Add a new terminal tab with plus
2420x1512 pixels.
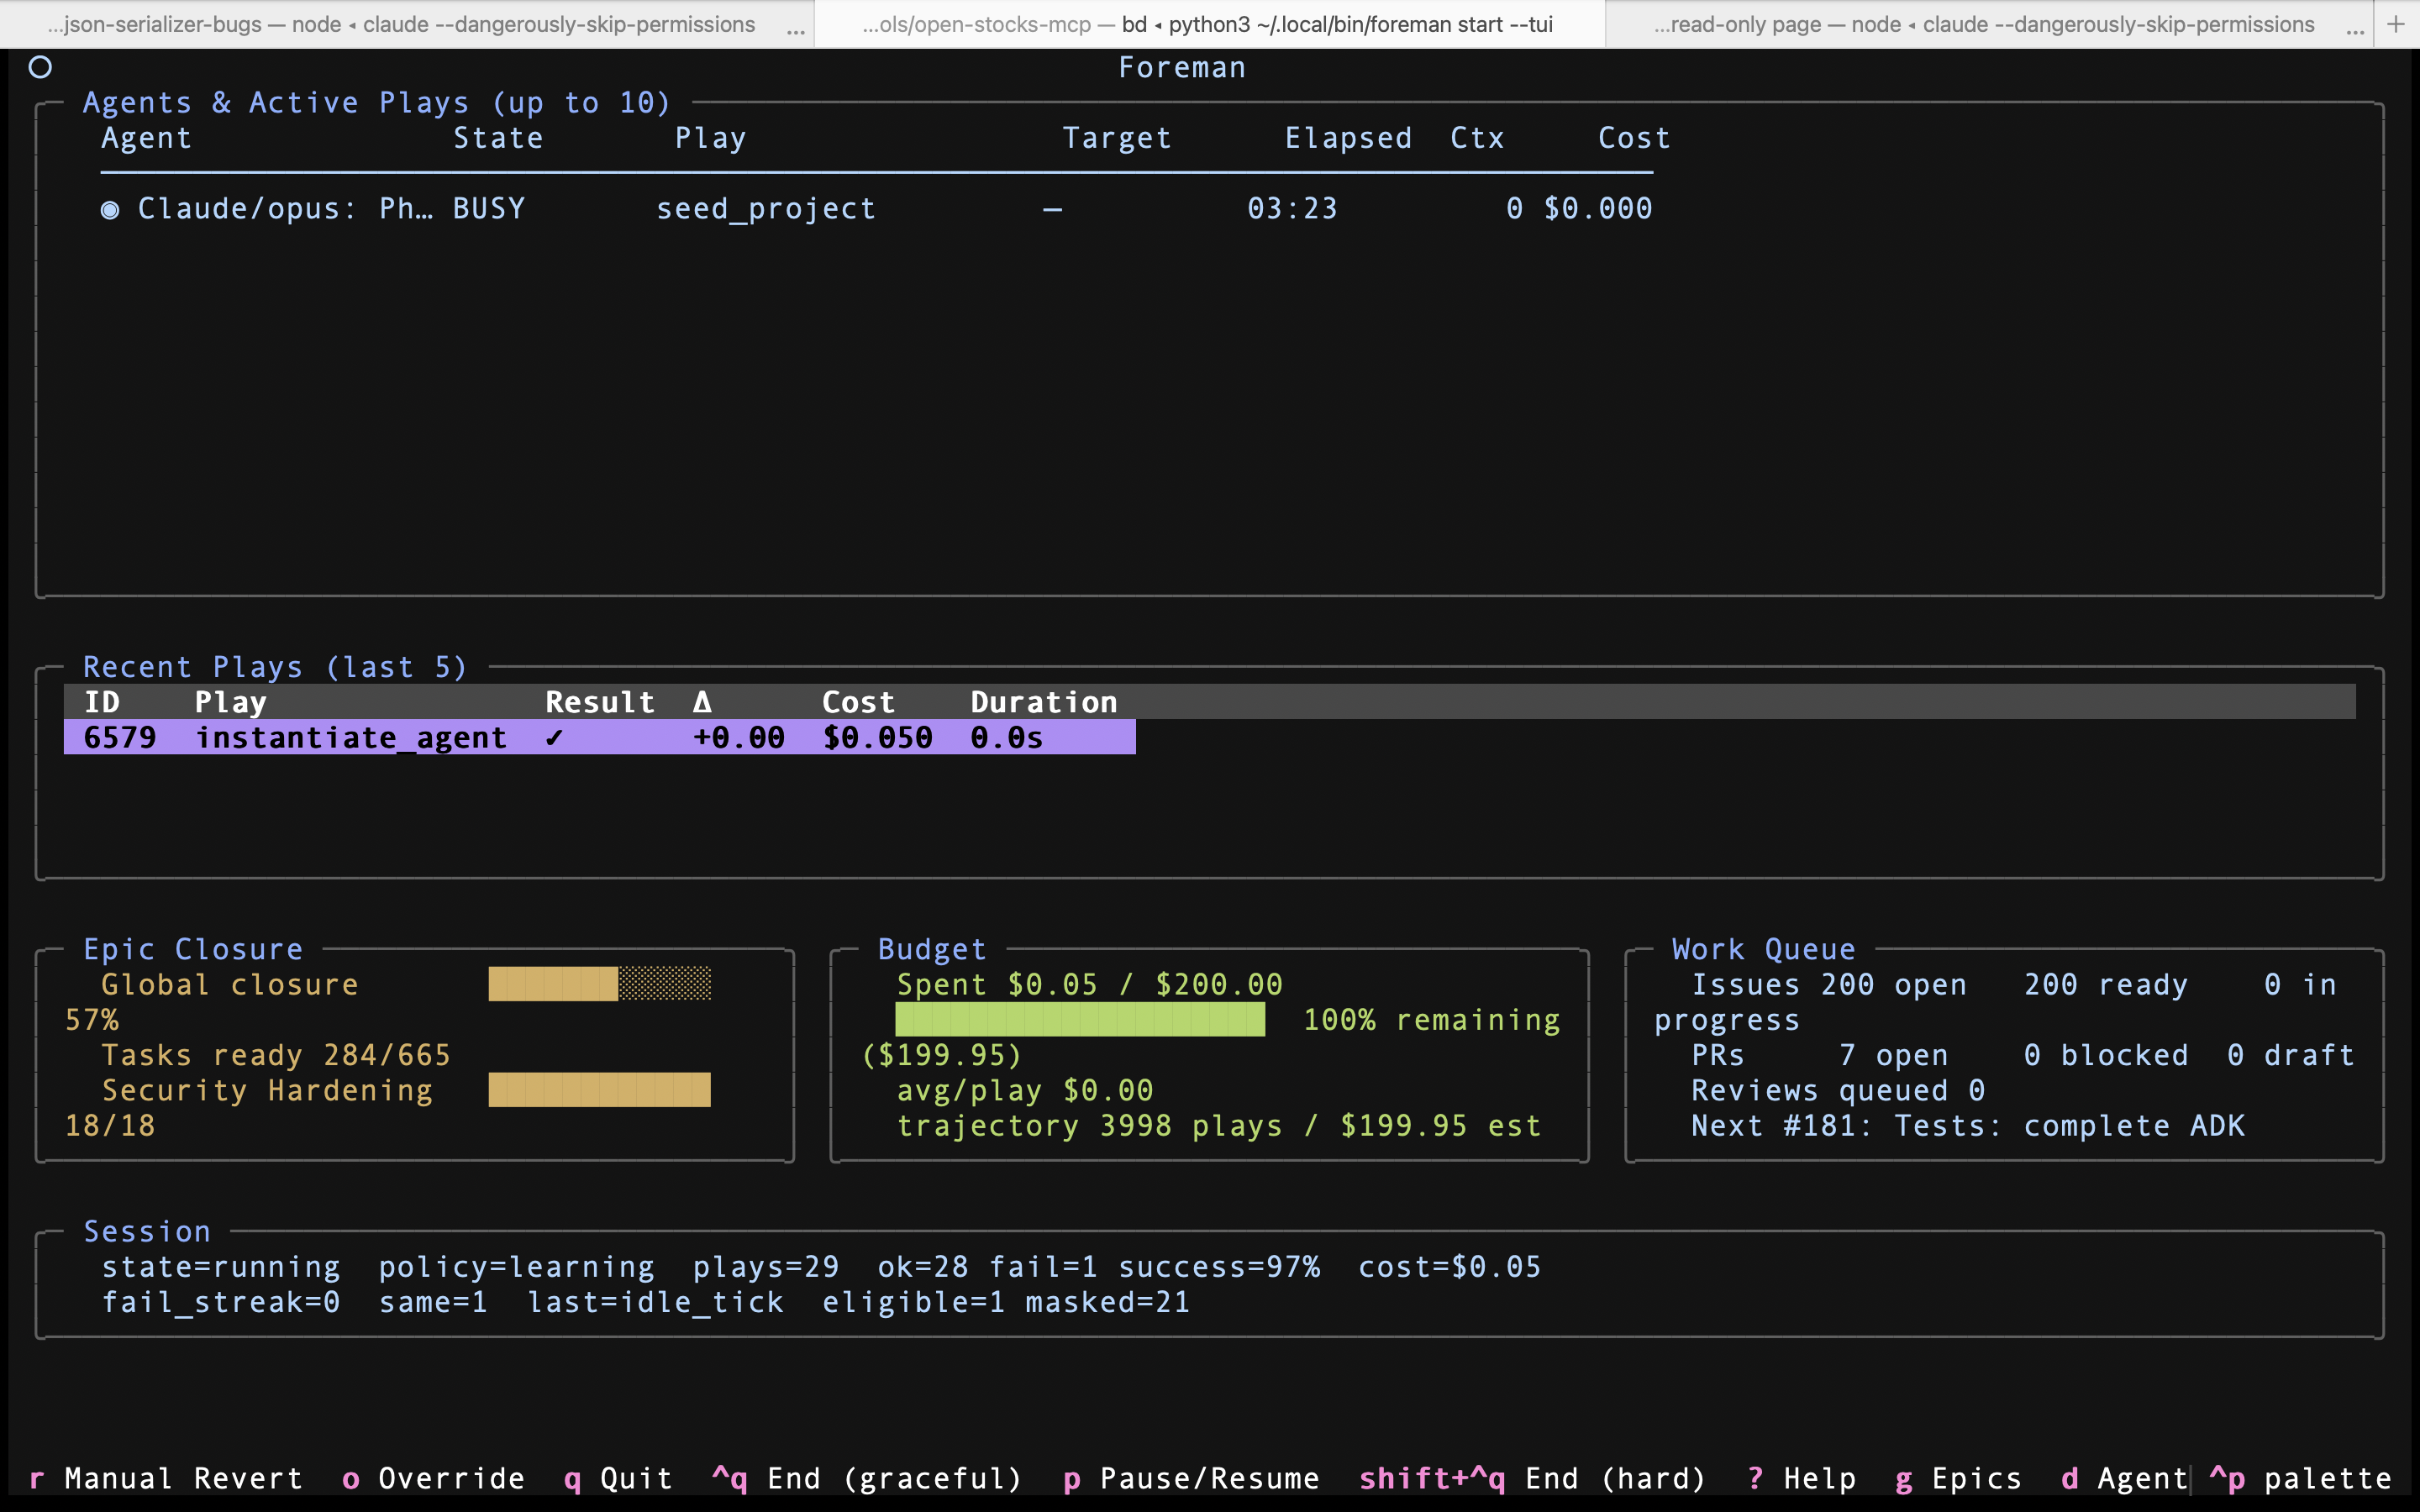tap(2396, 24)
